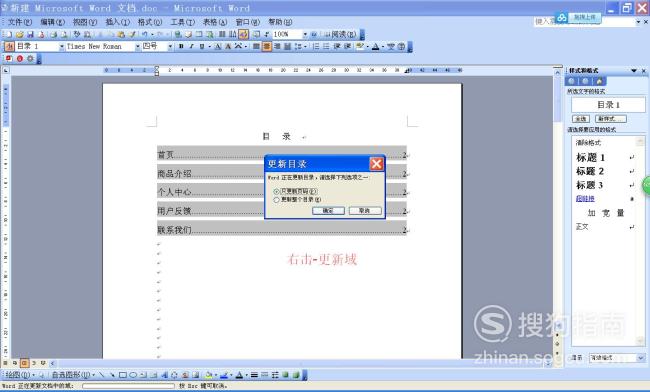Image resolution: width=650 pixels, height=392 pixels.
Task: Open the 格式 Format menu
Action: tap(150, 22)
